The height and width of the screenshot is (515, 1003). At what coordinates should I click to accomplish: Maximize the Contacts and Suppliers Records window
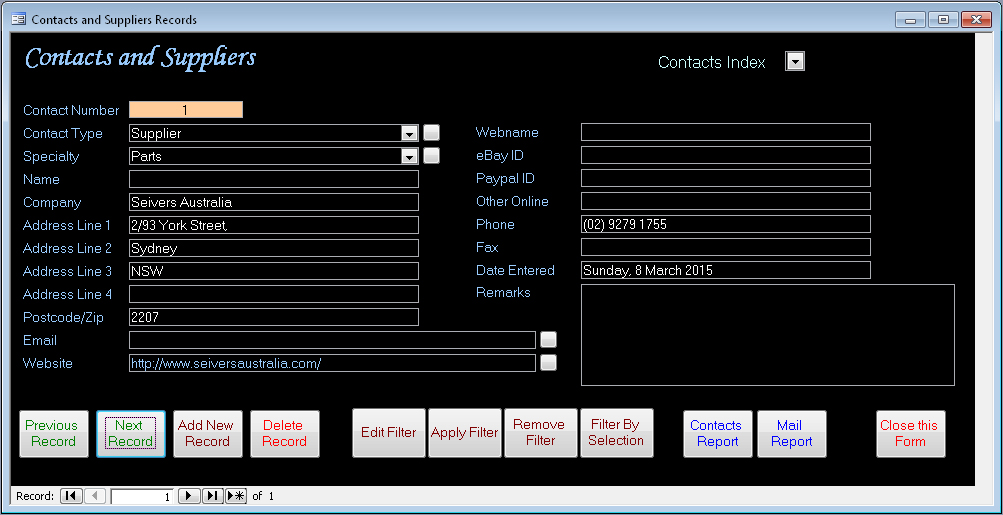[943, 20]
